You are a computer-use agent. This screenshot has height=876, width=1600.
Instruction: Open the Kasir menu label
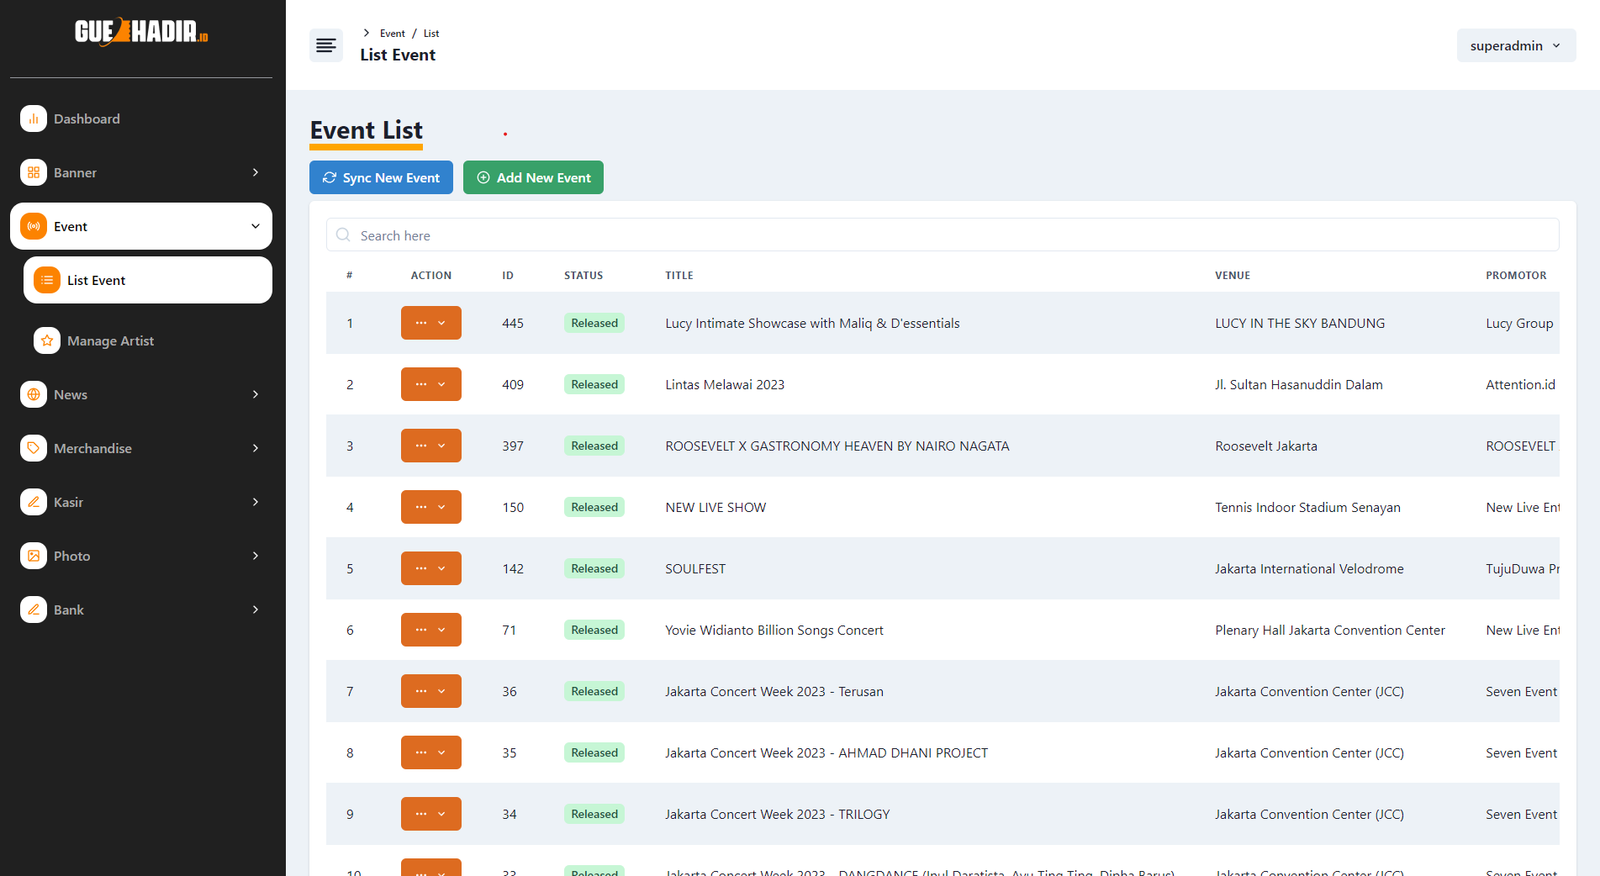click(68, 503)
